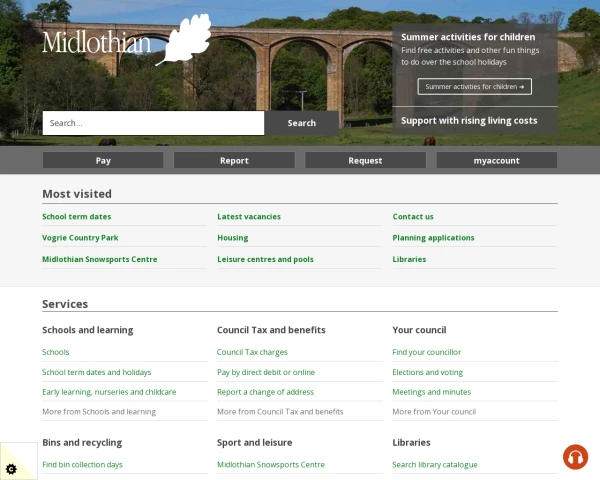600x480 pixels.
Task: Open the Your council heading
Action: 419,330
